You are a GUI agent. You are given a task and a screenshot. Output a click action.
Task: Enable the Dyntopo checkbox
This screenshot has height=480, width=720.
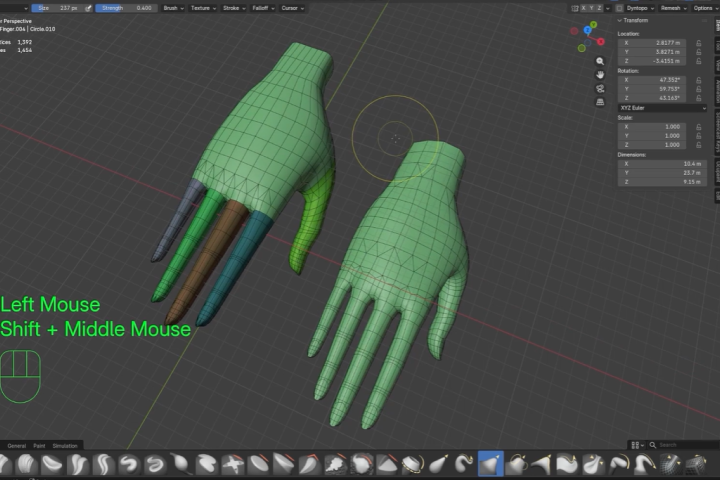pos(619,8)
